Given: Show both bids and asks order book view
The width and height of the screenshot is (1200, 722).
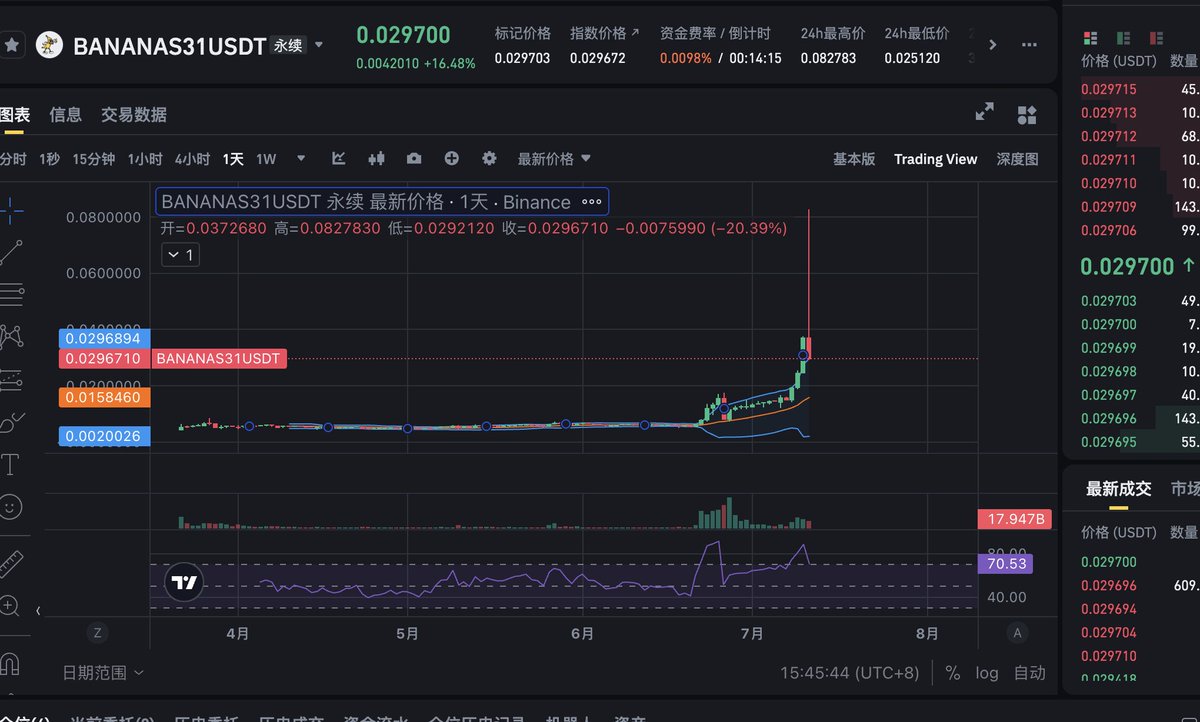Looking at the screenshot, I should 1091,38.
